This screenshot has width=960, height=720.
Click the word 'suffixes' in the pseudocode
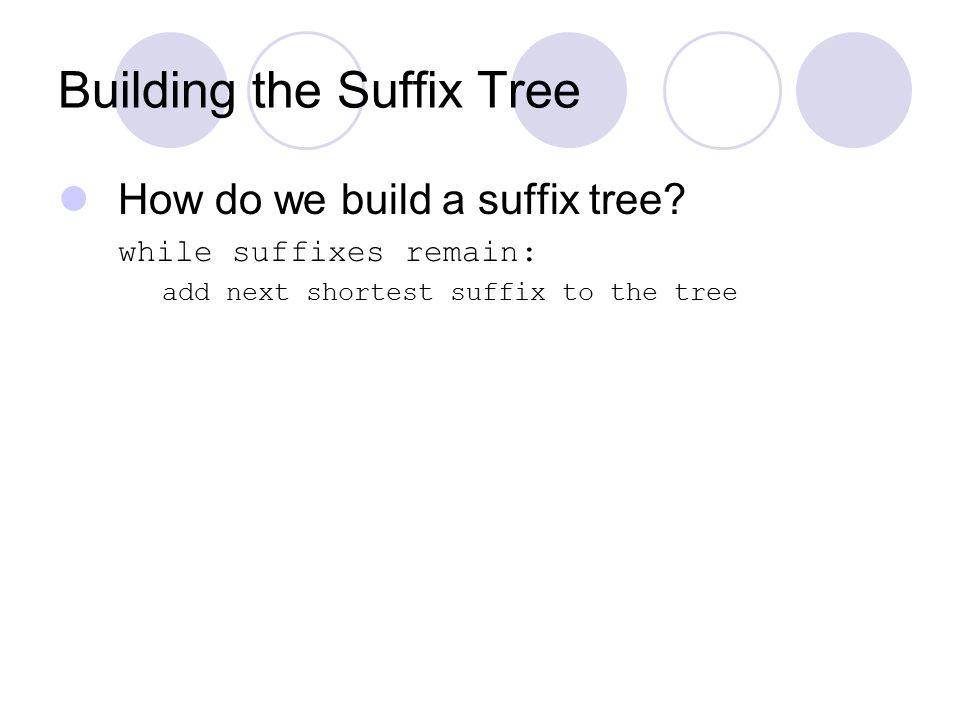(x=308, y=252)
